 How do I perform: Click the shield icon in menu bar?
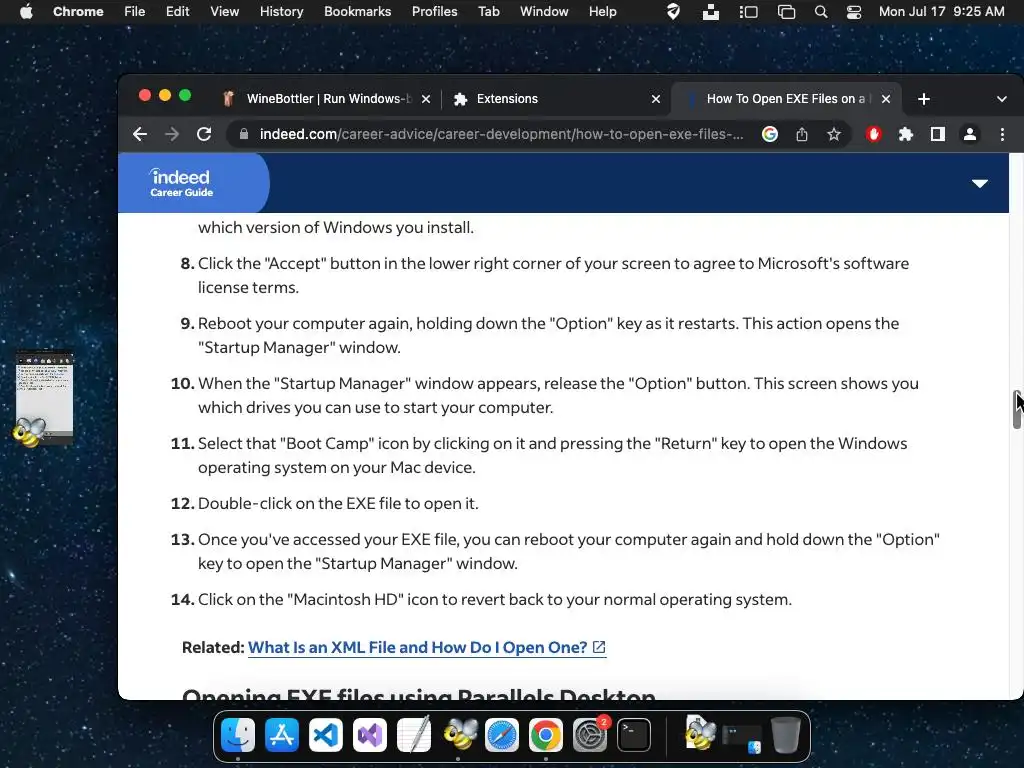click(673, 12)
